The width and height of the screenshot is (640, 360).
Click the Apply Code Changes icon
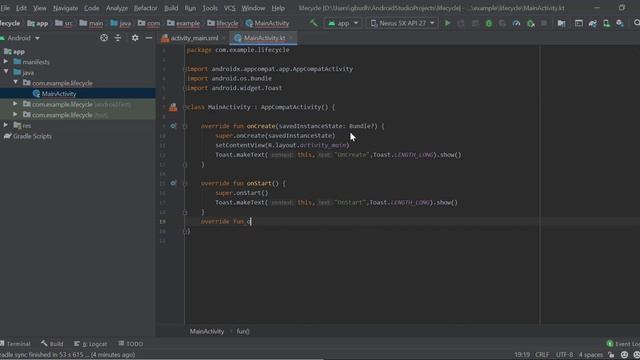click(x=475, y=23)
